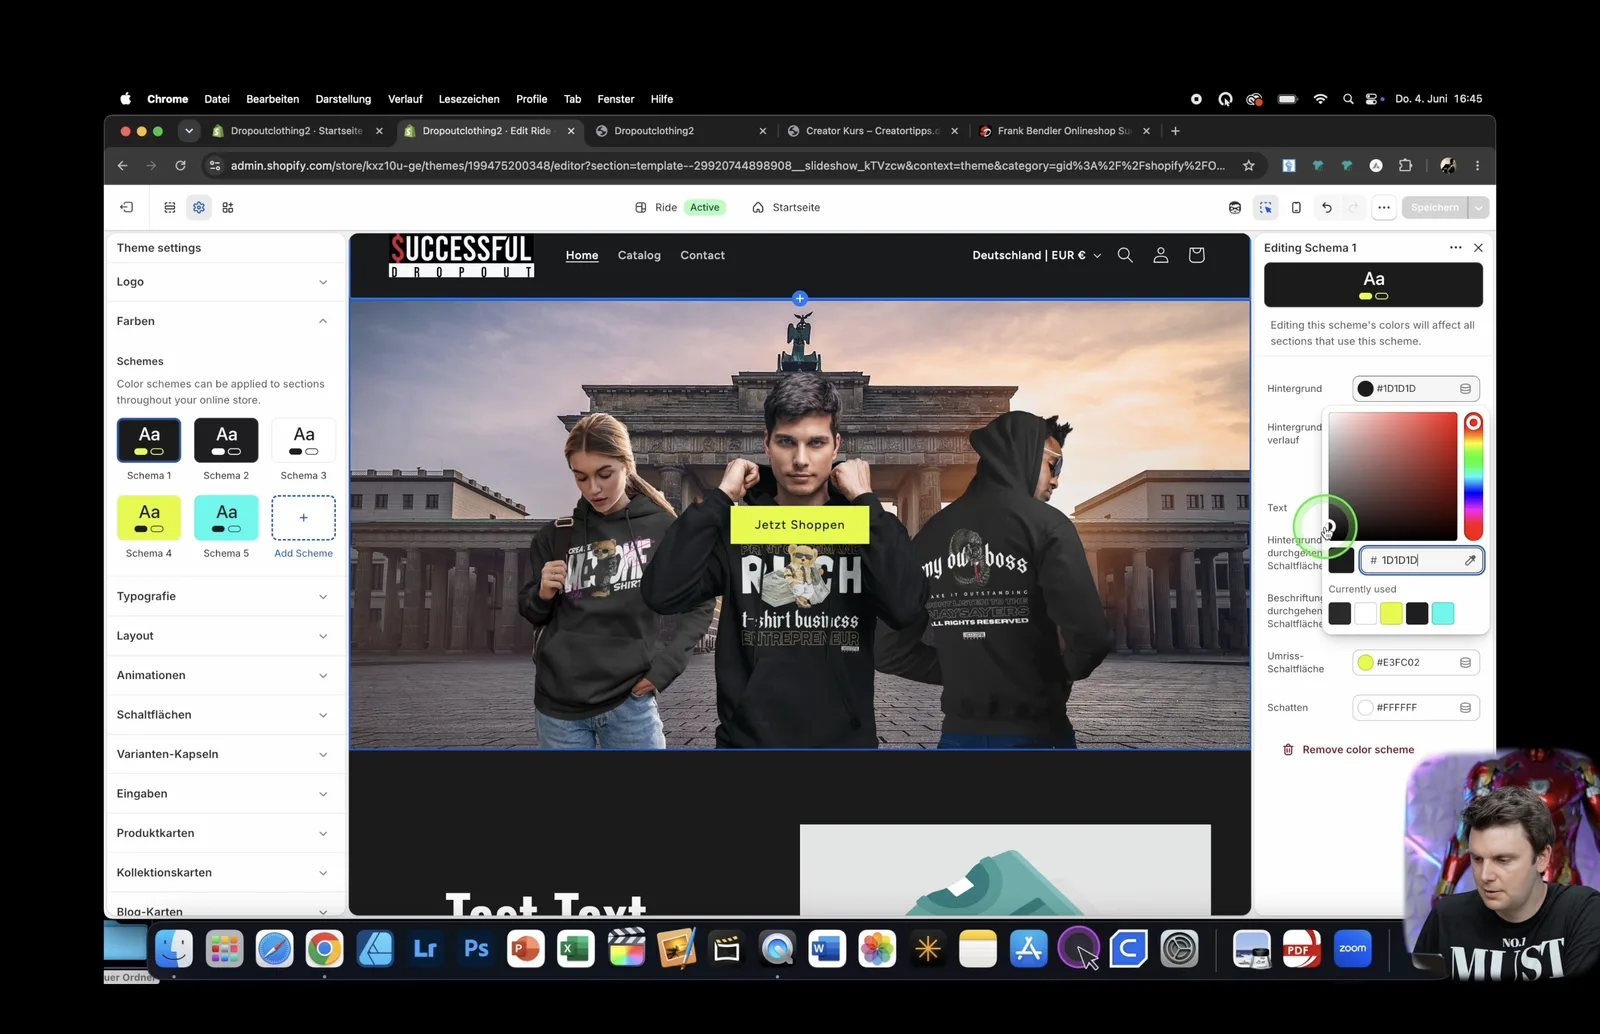
Task: Expand the Kollektionskarten settings
Action: click(225, 873)
